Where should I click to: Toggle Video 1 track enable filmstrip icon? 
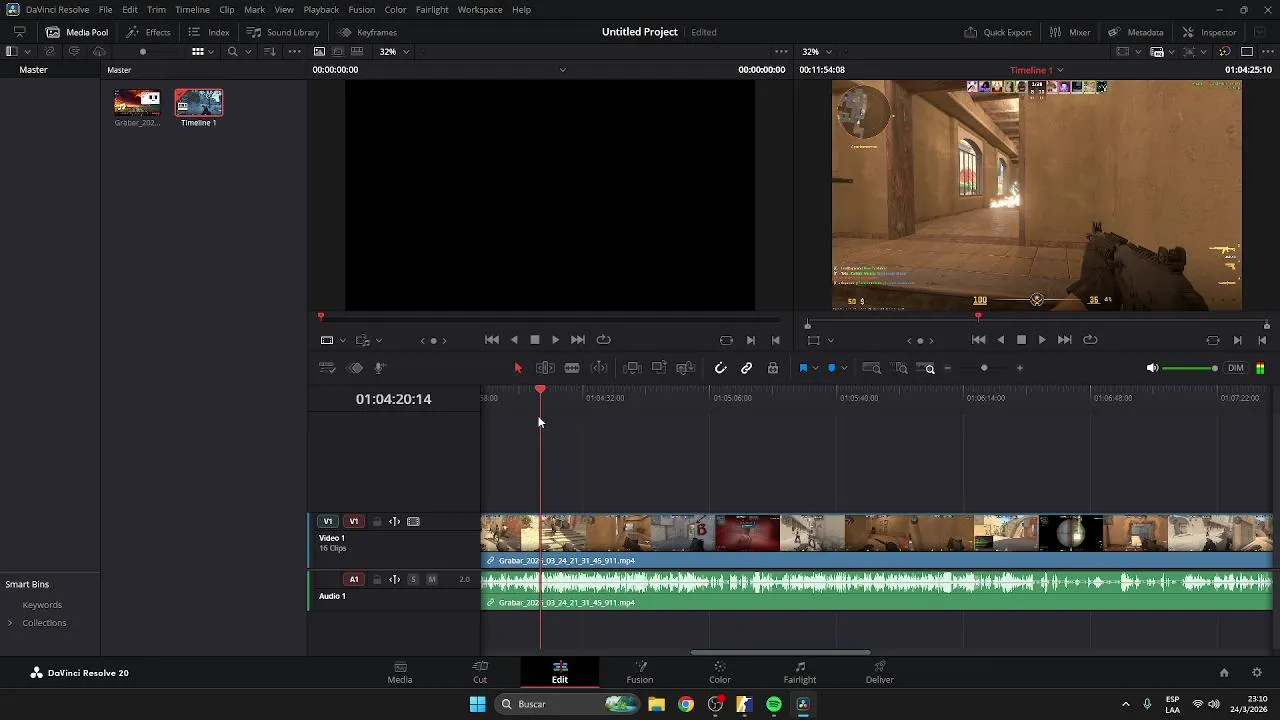pyautogui.click(x=413, y=522)
